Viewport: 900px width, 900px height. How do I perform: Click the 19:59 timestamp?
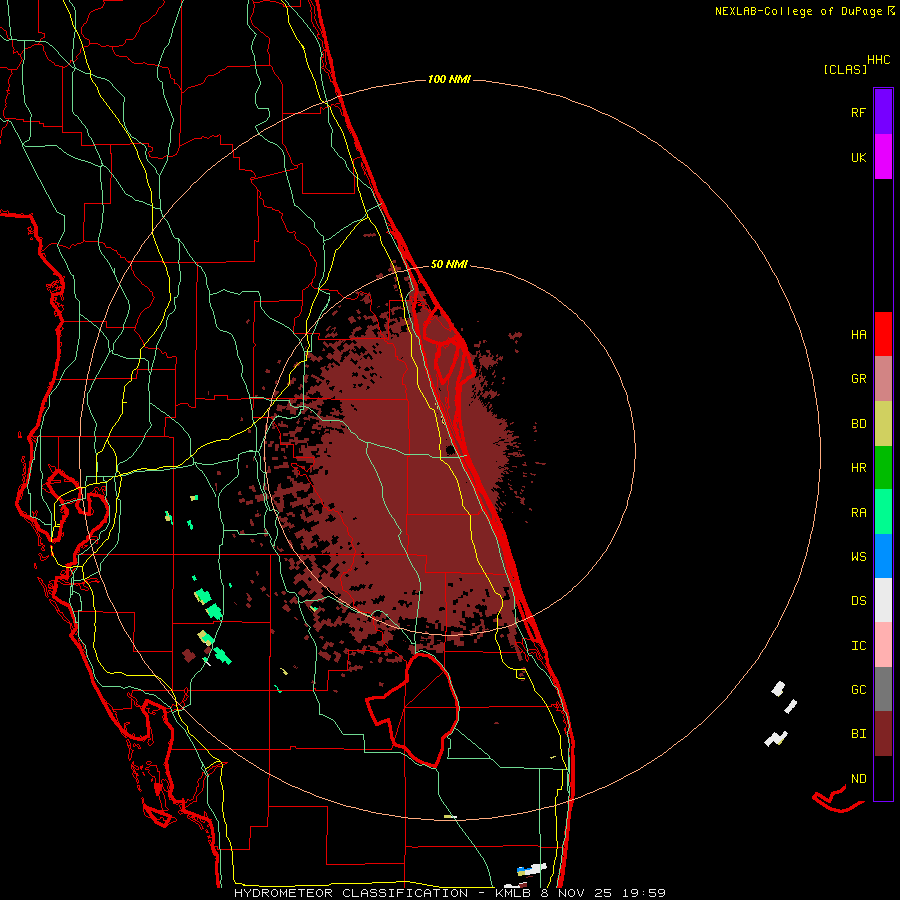tap(644, 893)
